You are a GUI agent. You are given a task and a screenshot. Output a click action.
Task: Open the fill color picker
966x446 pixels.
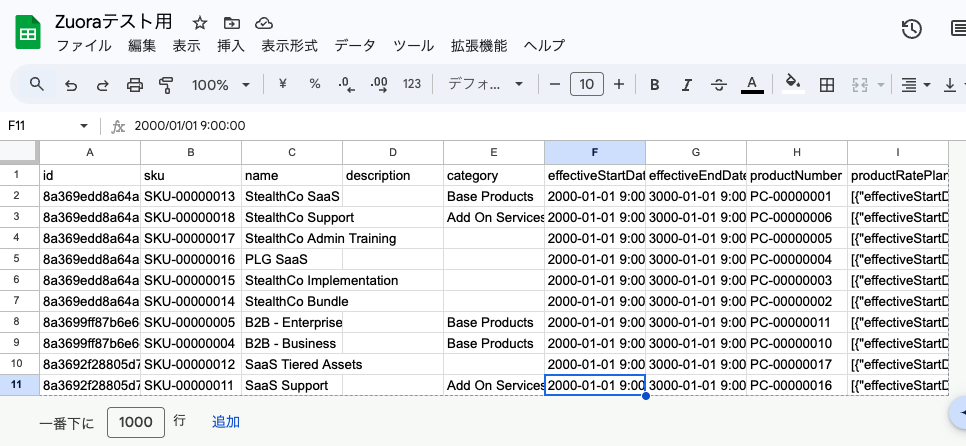point(794,84)
